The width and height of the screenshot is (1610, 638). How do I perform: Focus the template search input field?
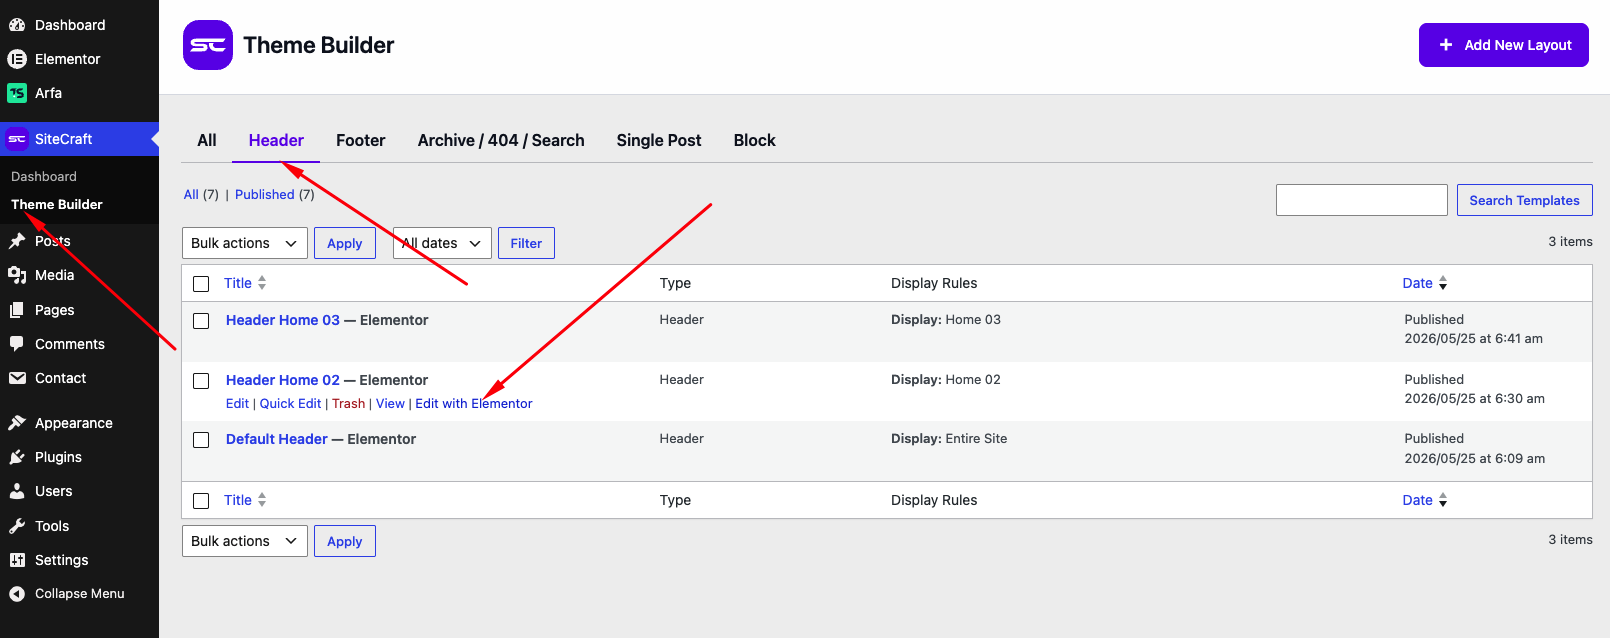pyautogui.click(x=1362, y=200)
